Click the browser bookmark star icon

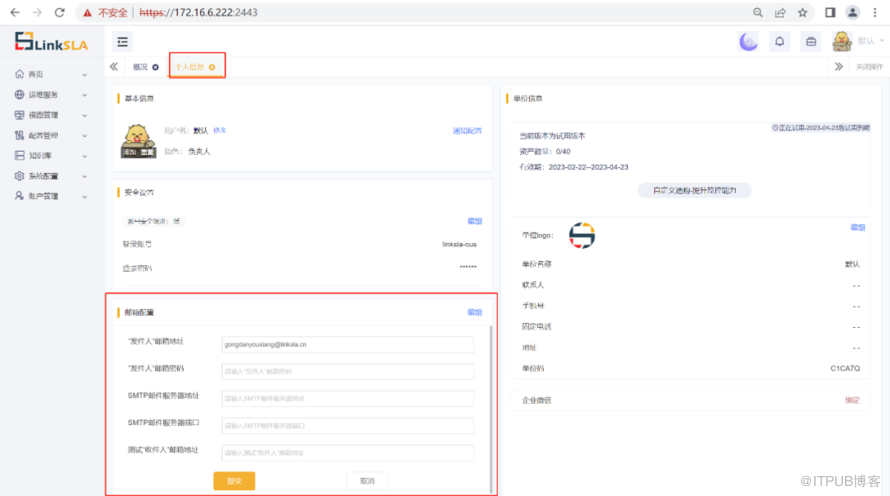(x=802, y=12)
